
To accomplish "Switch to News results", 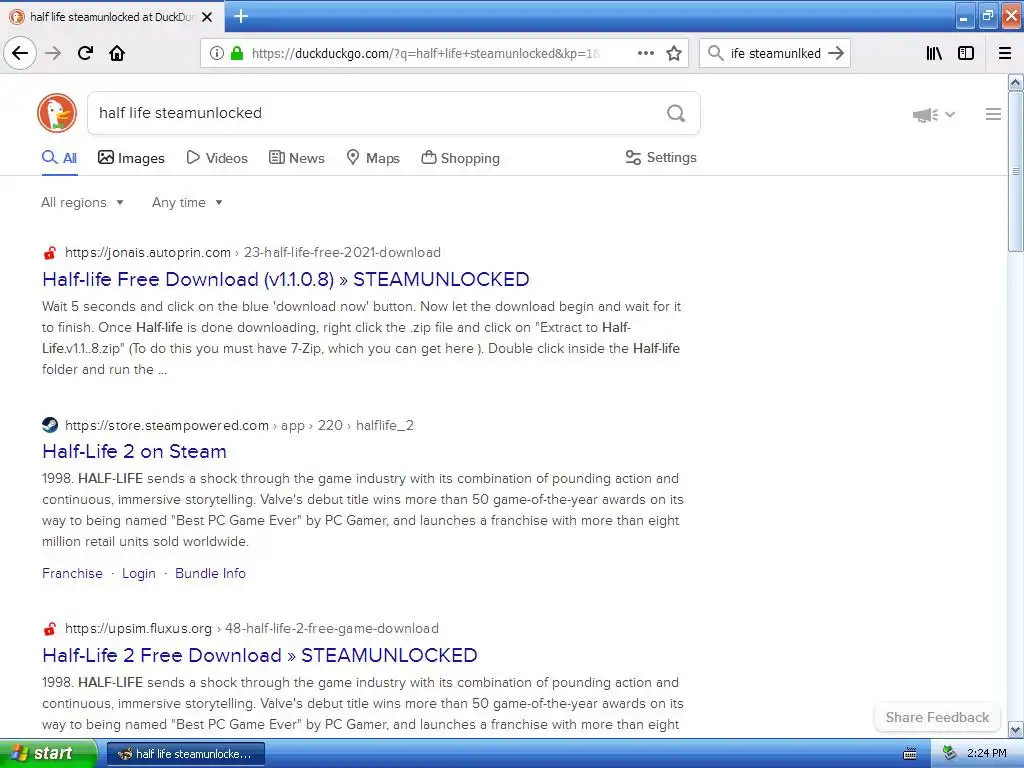I will coord(296,158).
